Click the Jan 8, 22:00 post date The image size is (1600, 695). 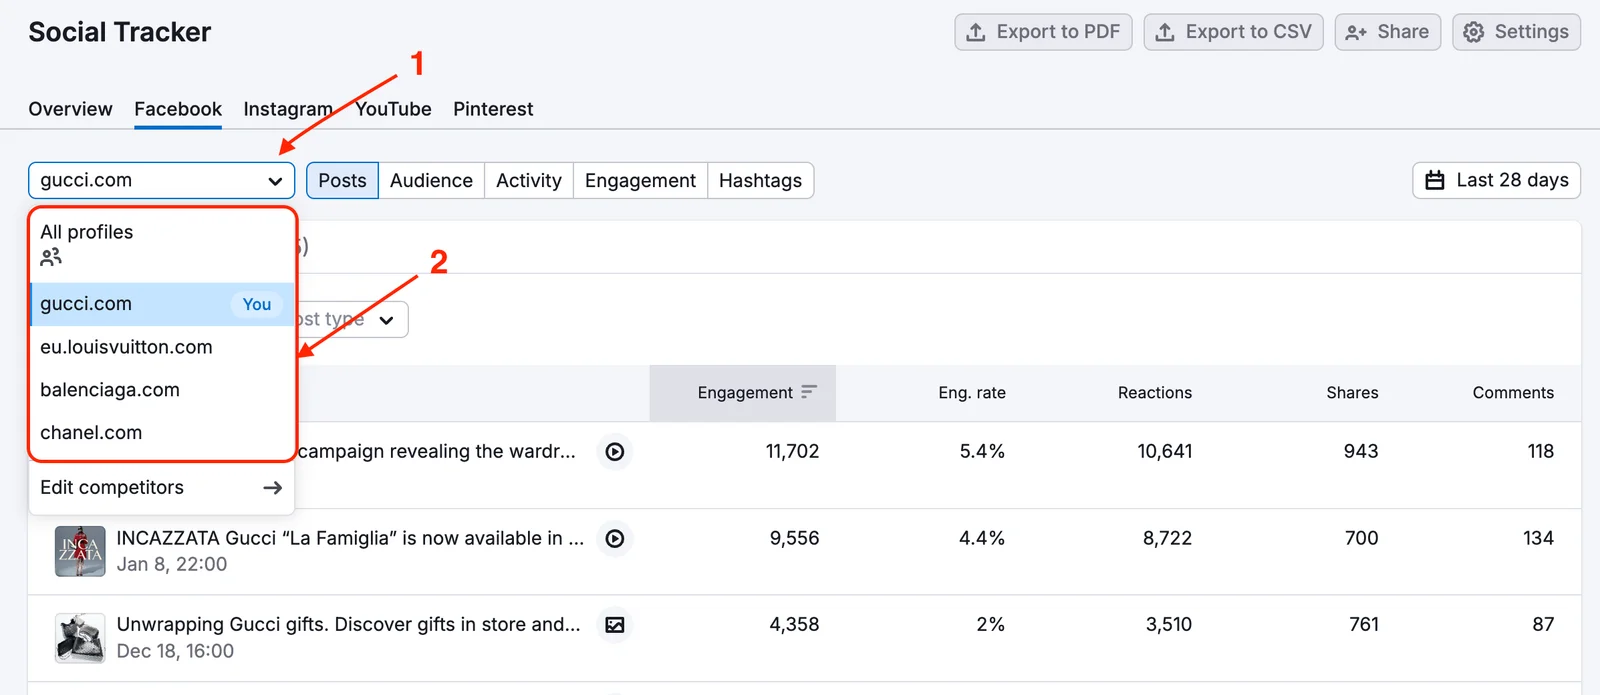pyautogui.click(x=172, y=564)
